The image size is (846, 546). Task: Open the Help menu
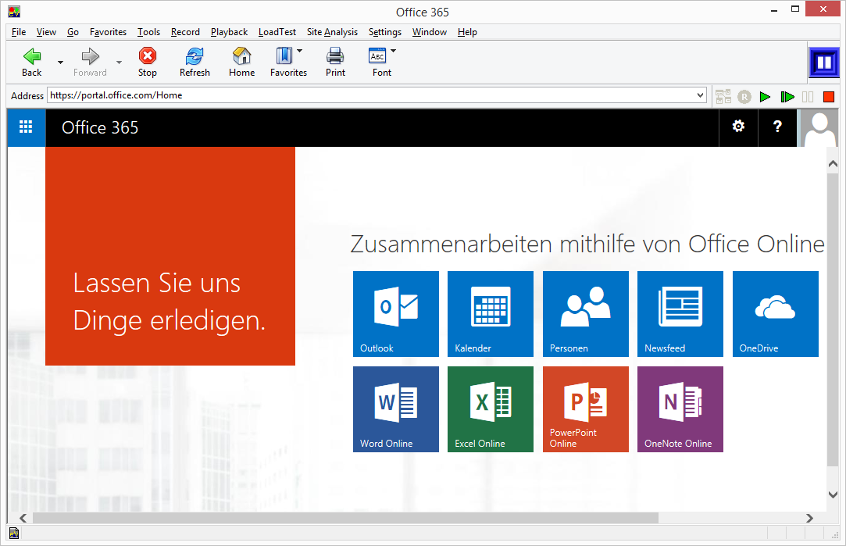tap(467, 32)
